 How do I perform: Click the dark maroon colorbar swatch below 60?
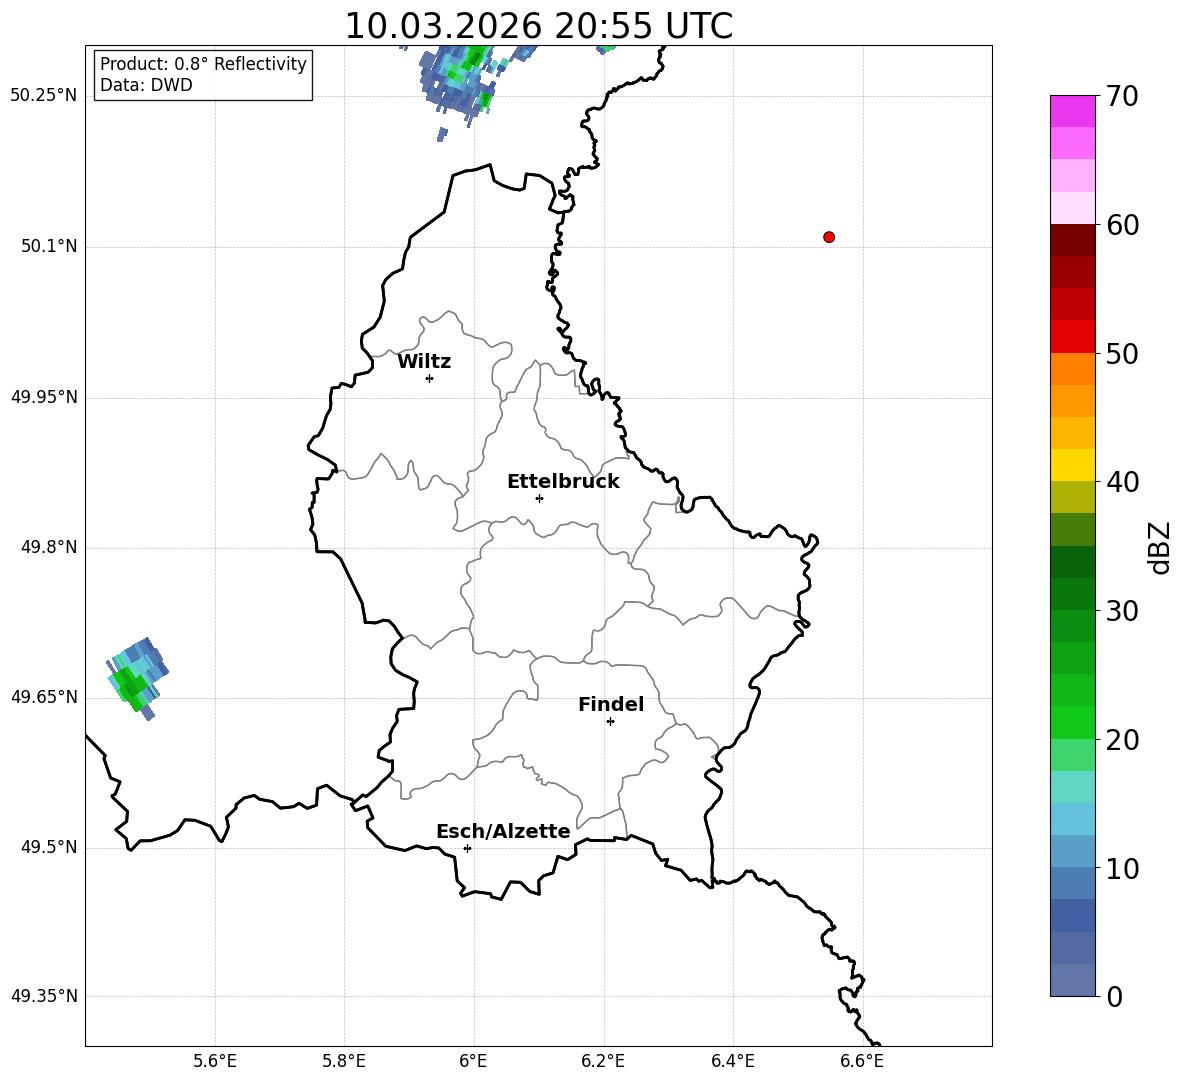click(1072, 240)
